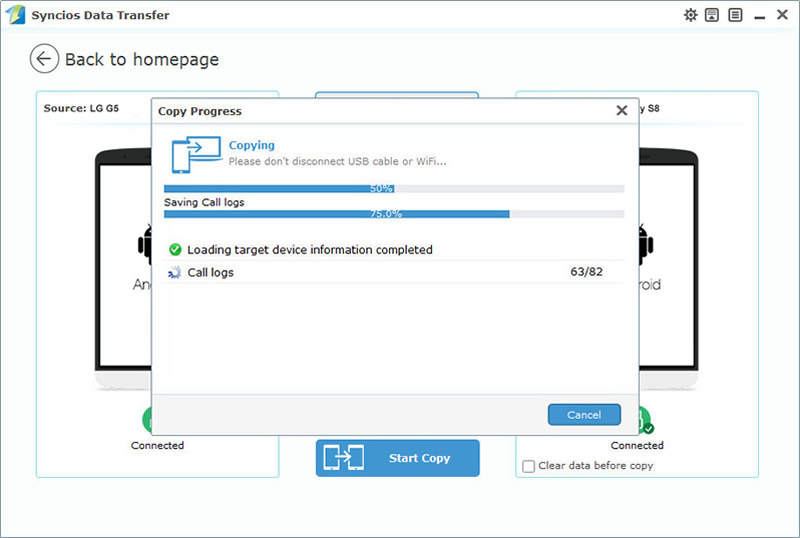The image size is (800, 538).
Task: Close the Syncios Data Transfer main window
Action: pos(783,15)
